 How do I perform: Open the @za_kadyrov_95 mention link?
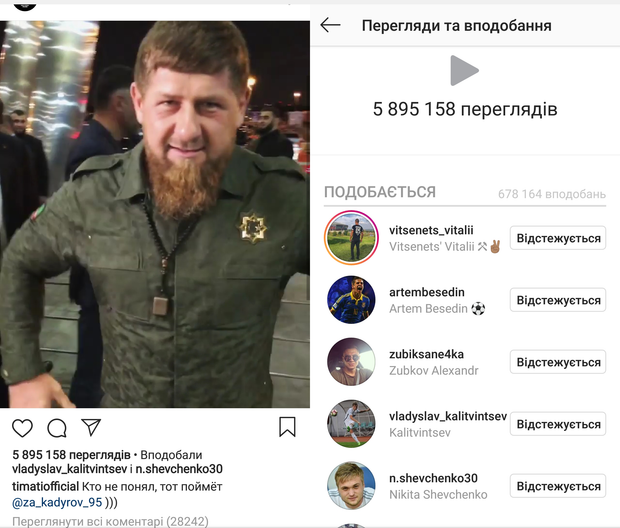pos(57,502)
